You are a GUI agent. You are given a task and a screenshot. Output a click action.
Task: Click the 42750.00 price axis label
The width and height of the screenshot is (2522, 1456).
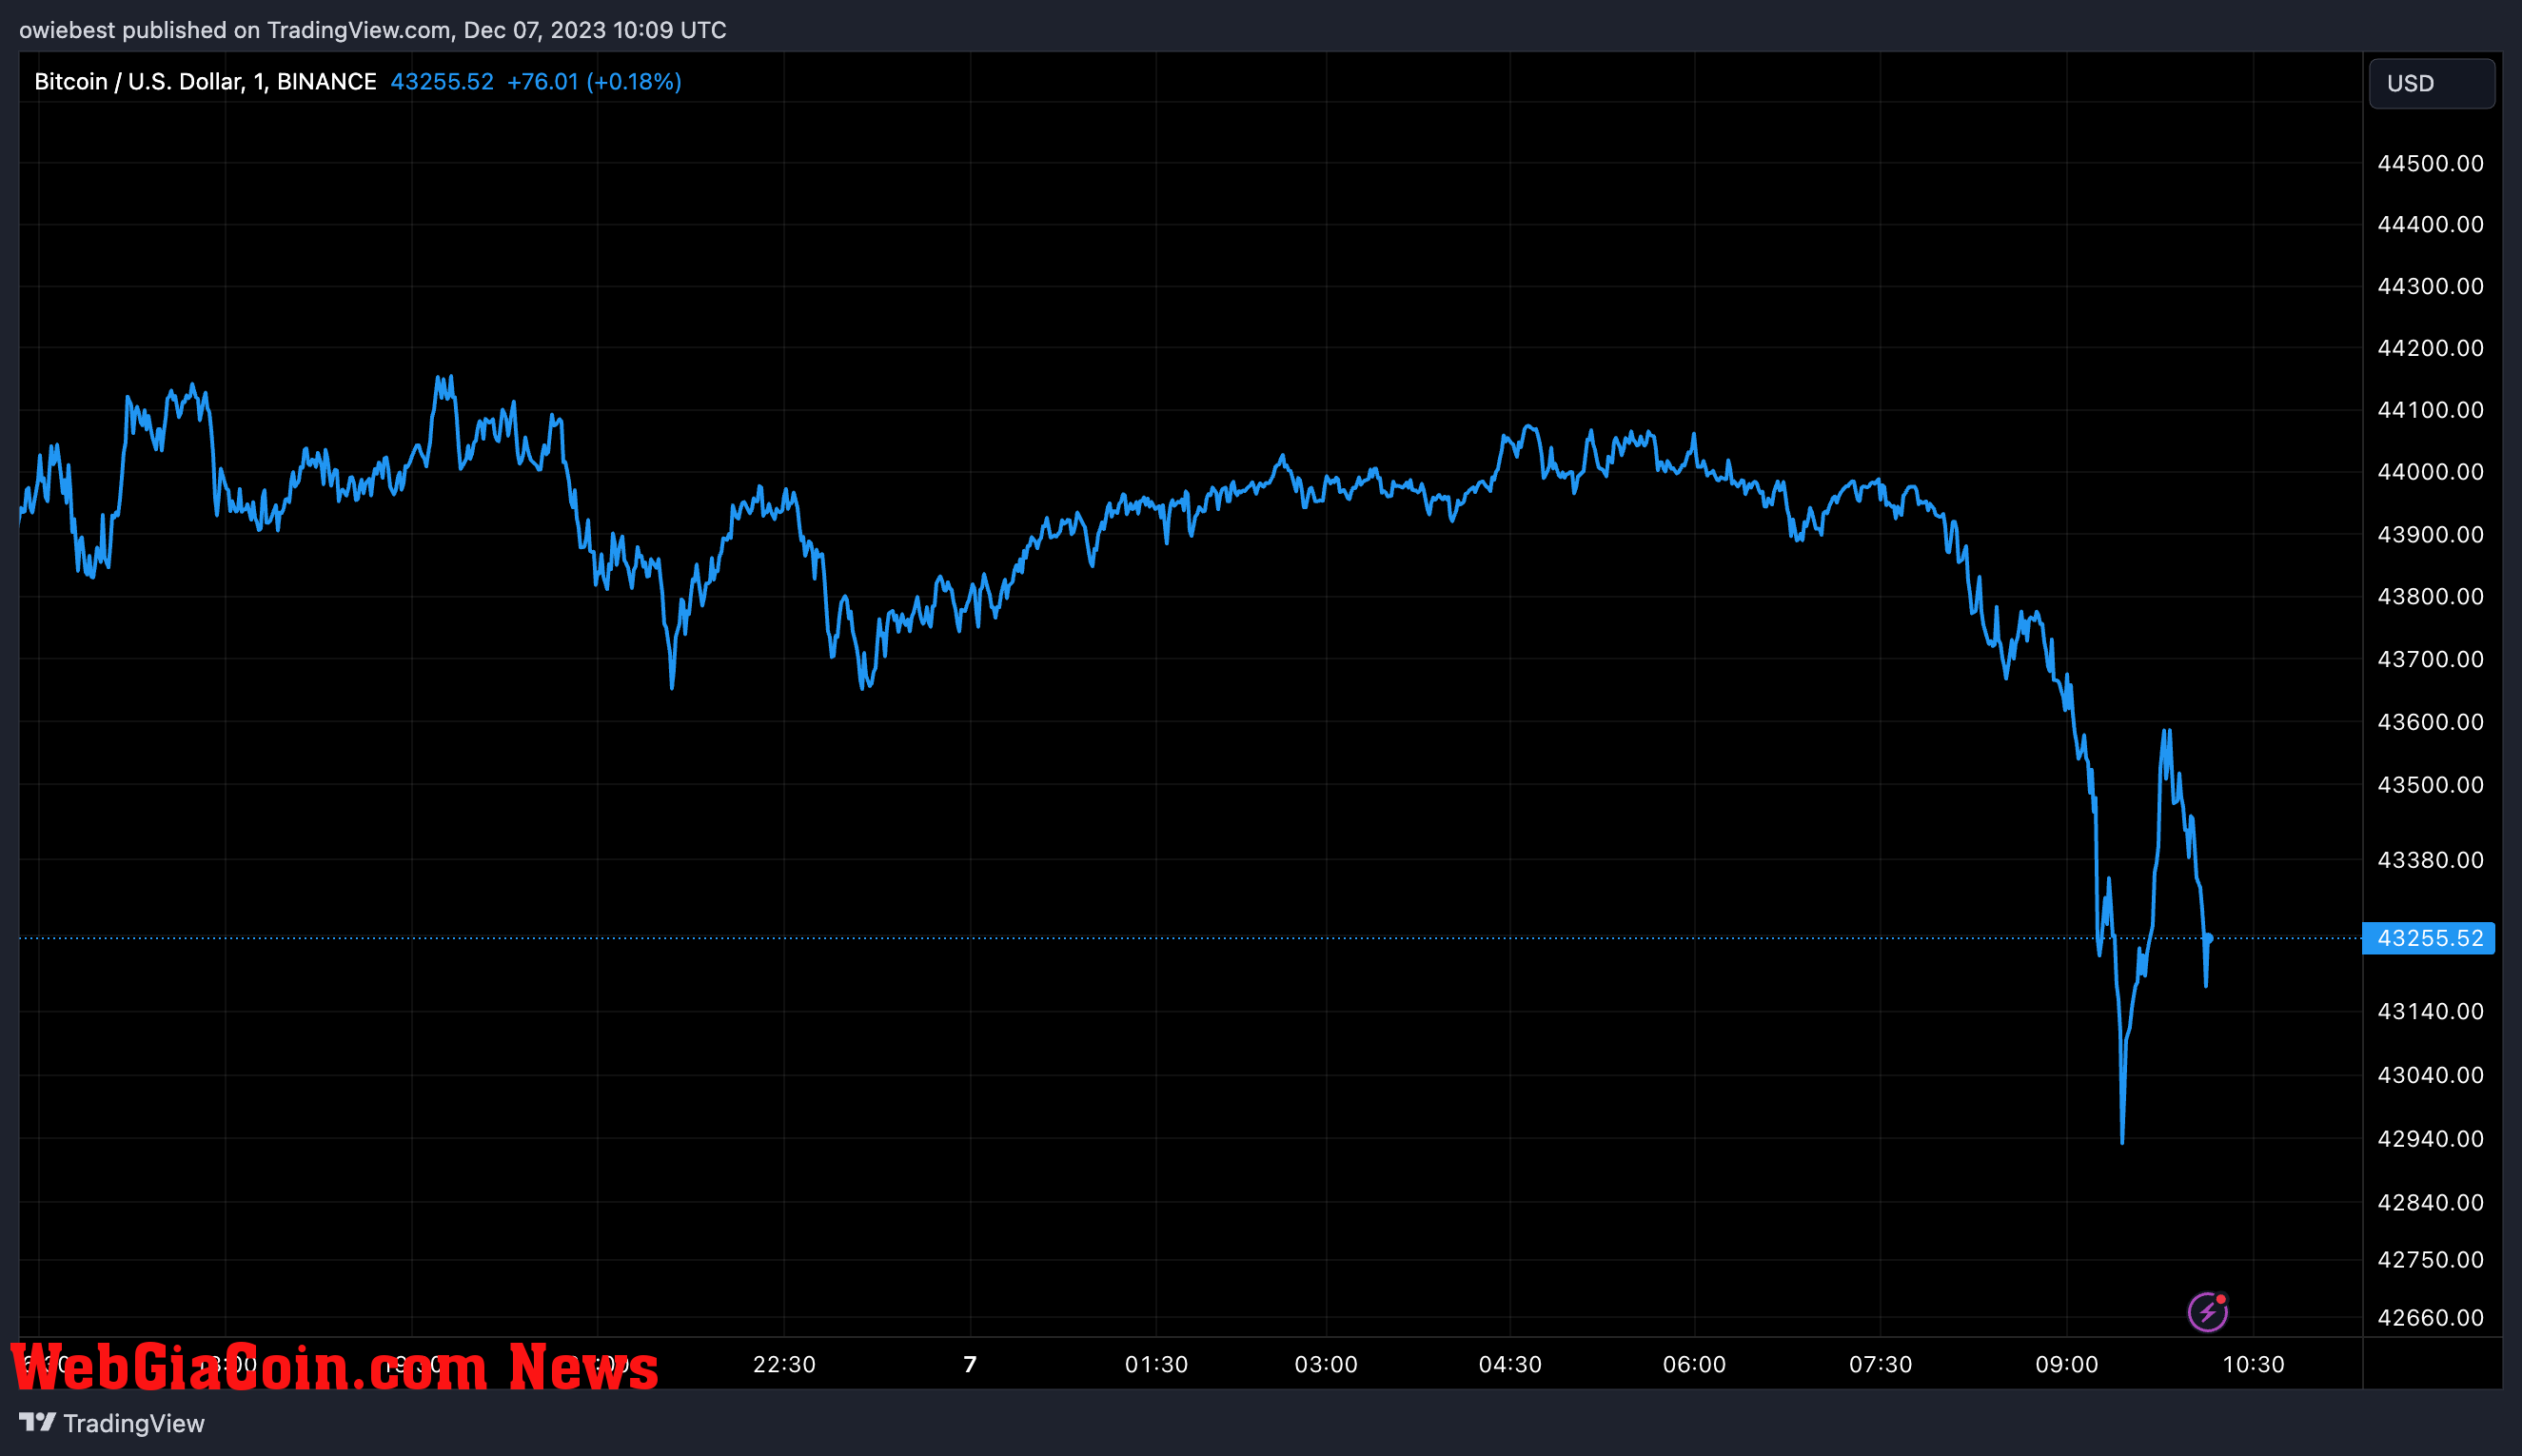(x=2430, y=1259)
